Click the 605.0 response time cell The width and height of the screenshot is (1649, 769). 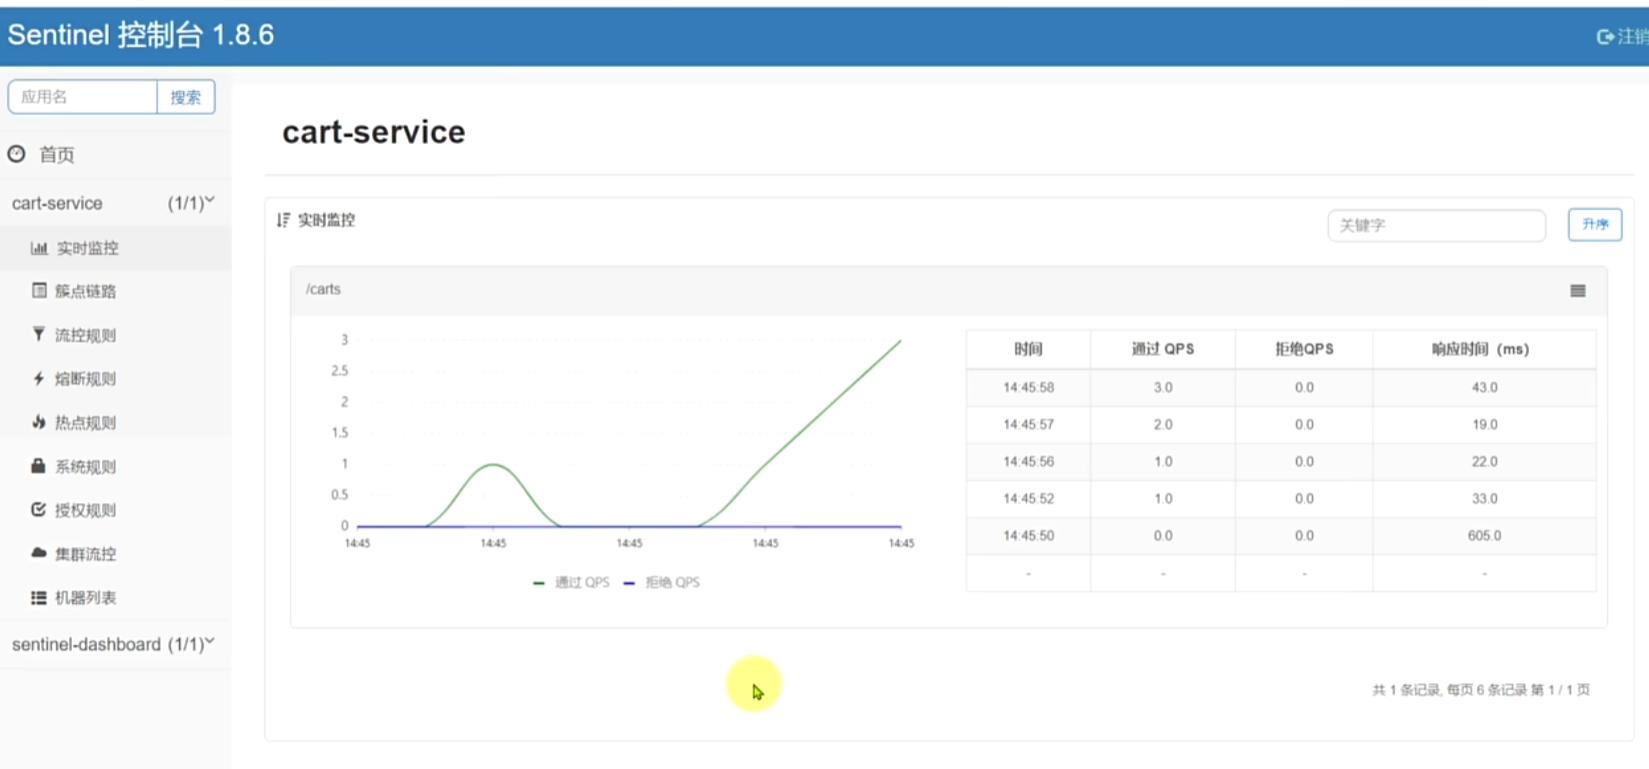pyautogui.click(x=1484, y=535)
